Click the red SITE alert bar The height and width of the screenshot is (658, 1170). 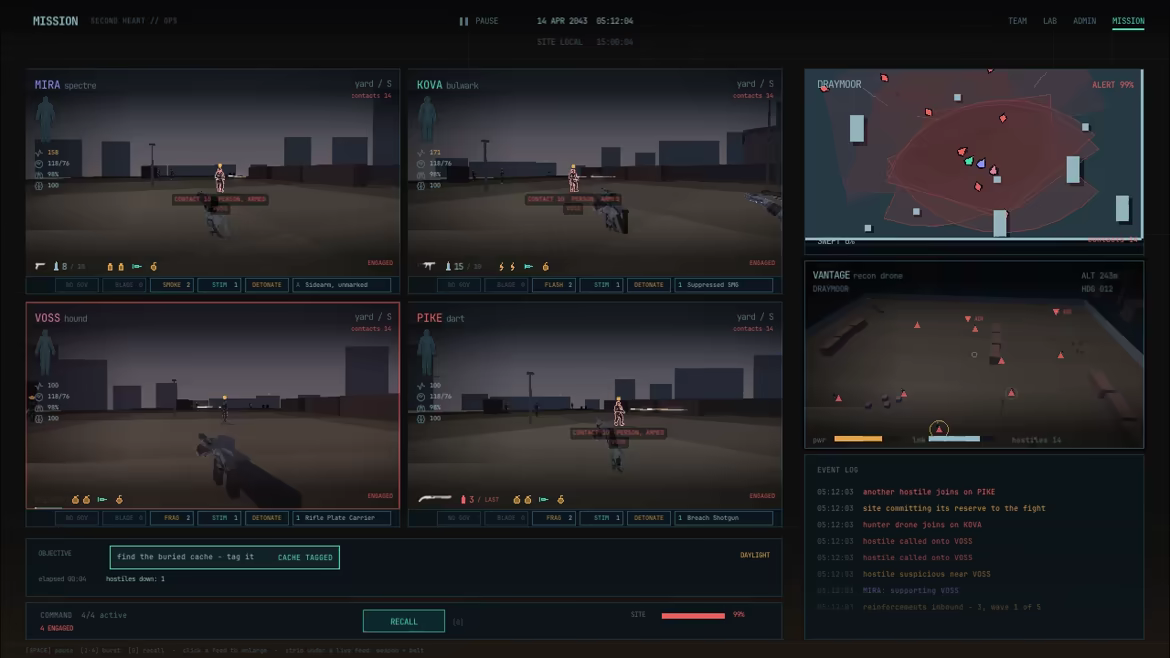(693, 615)
